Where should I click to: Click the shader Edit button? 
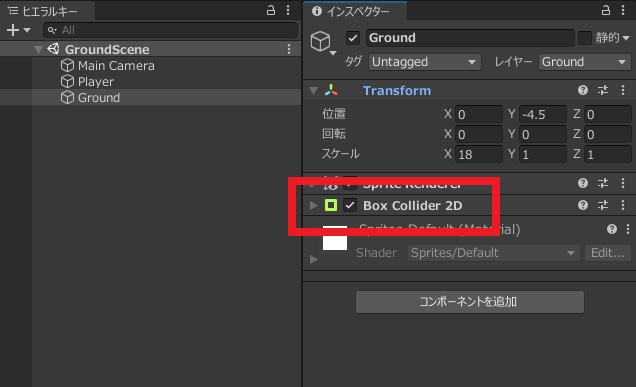[x=608, y=253]
